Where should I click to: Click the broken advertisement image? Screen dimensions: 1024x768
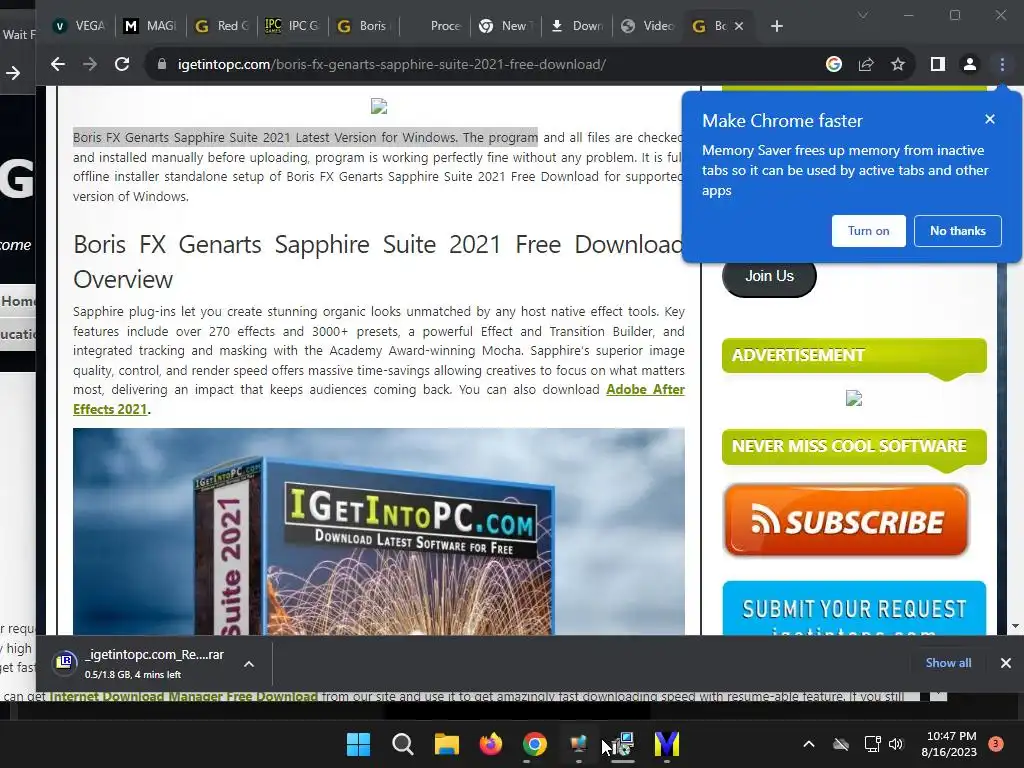[x=854, y=398]
